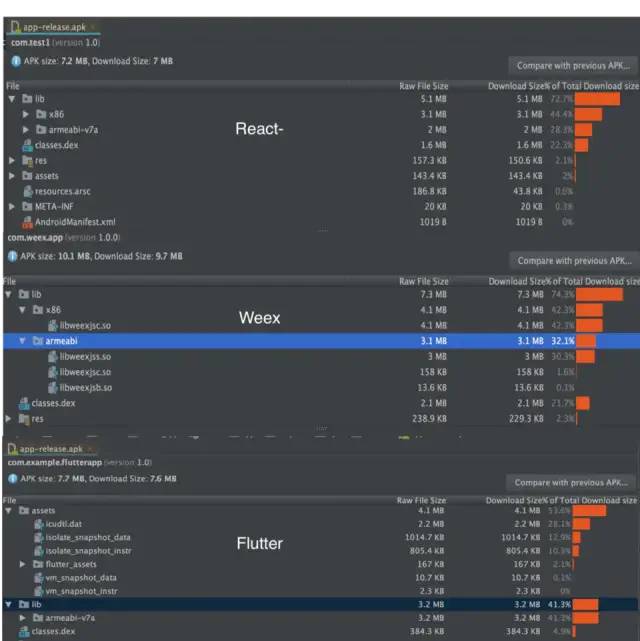Expand the flutter_assets folder

[x=22, y=564]
